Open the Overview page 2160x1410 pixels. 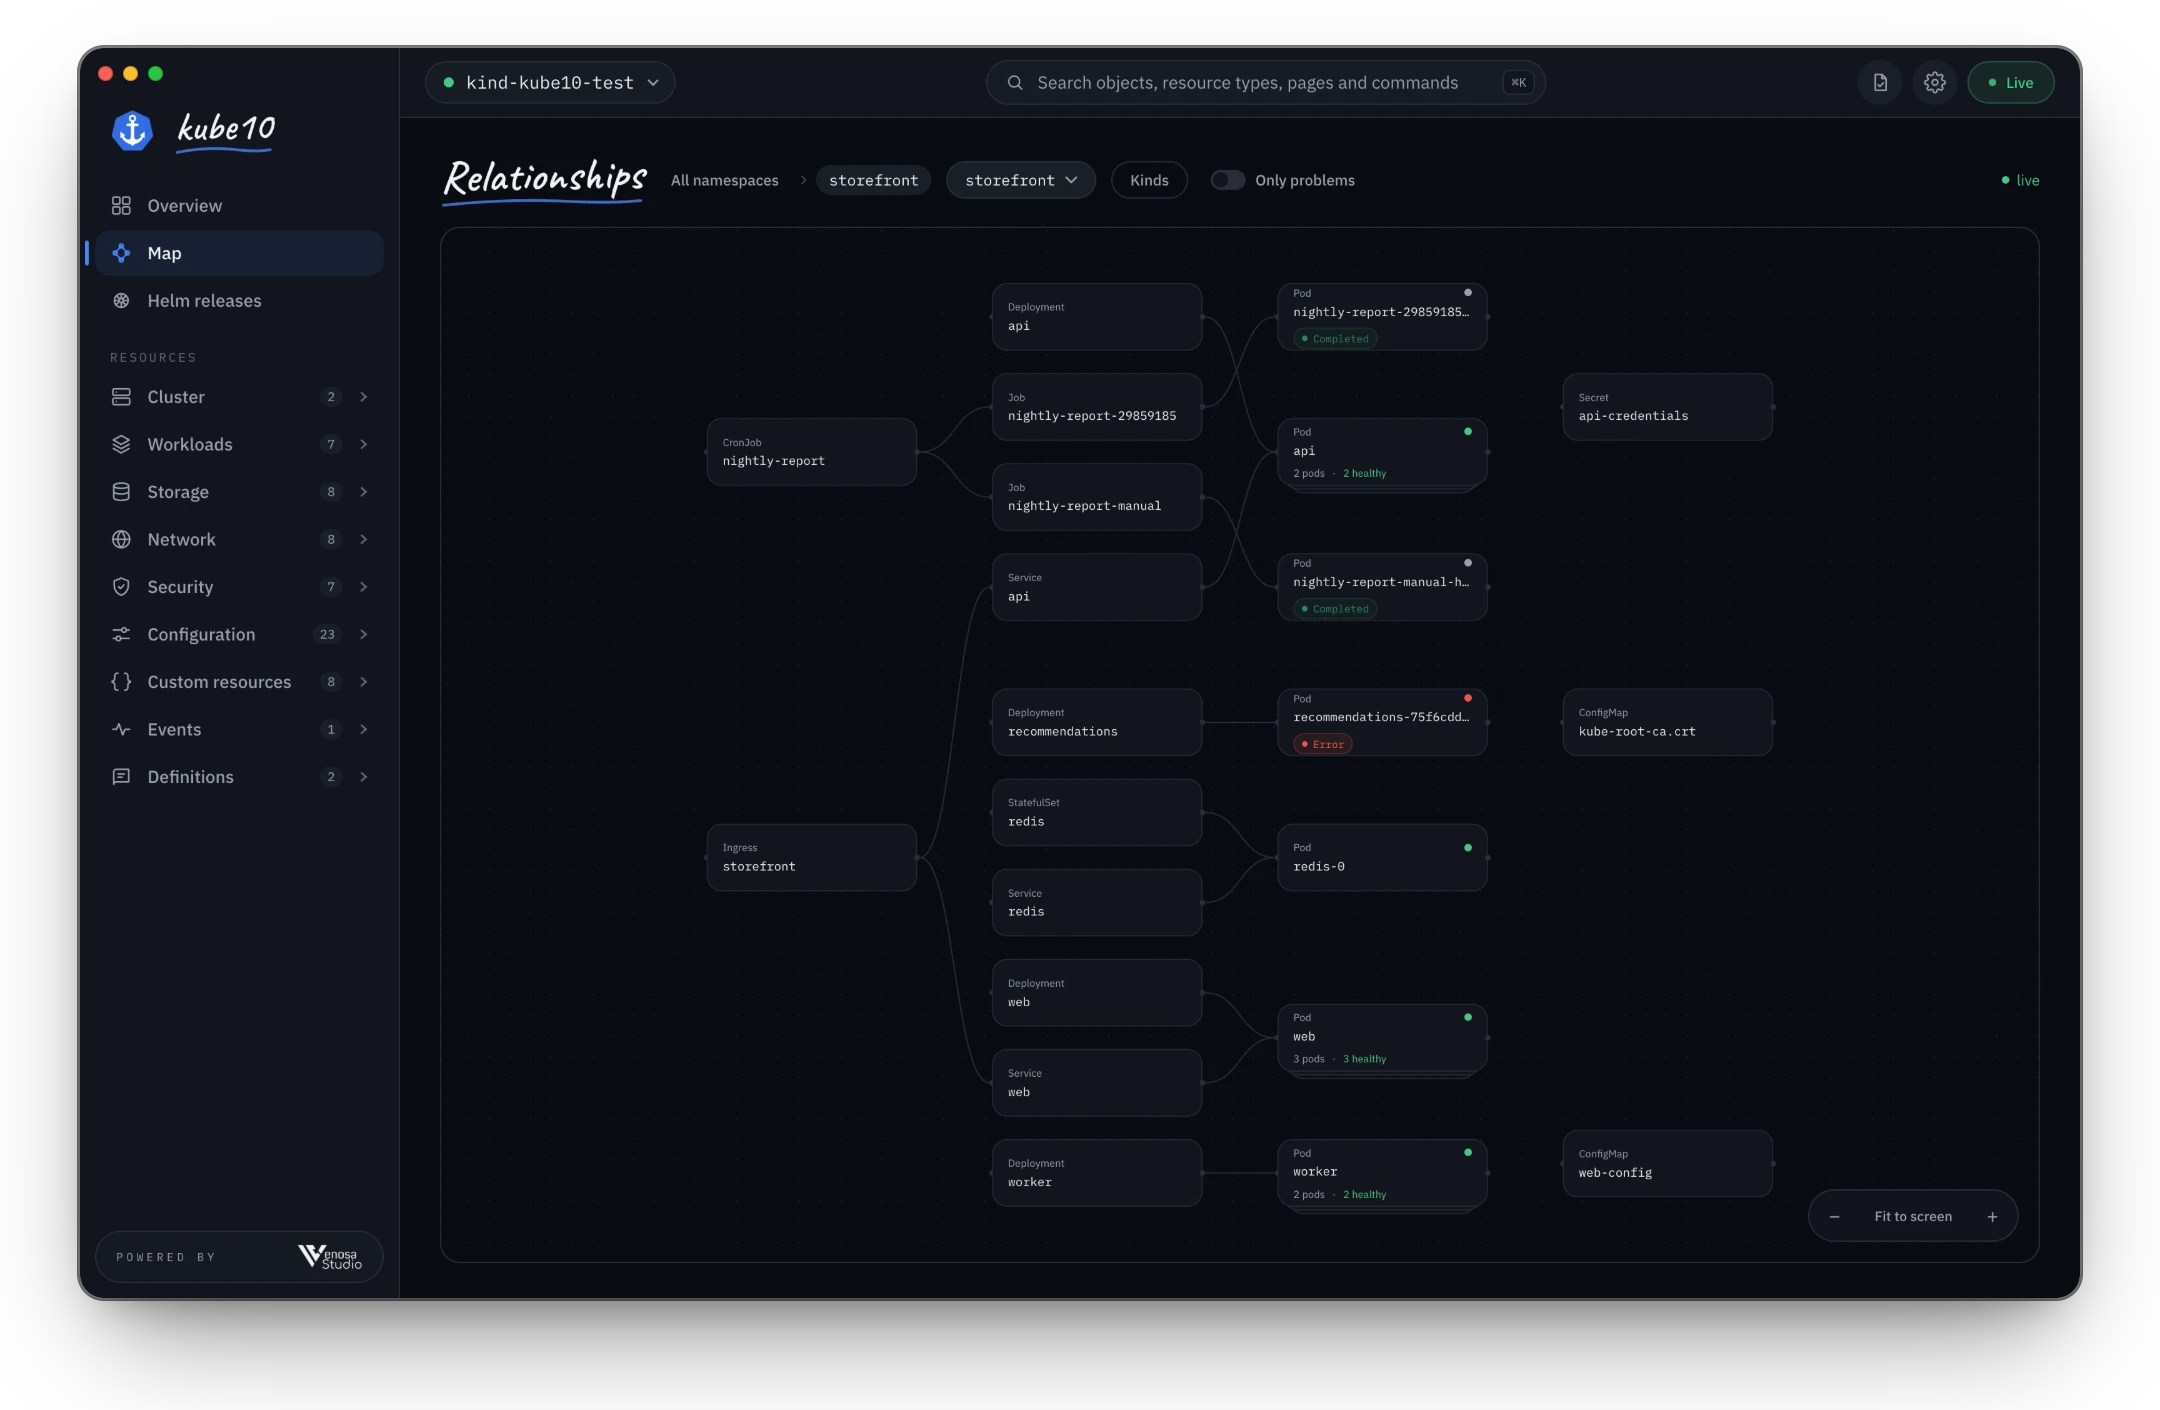click(240, 205)
